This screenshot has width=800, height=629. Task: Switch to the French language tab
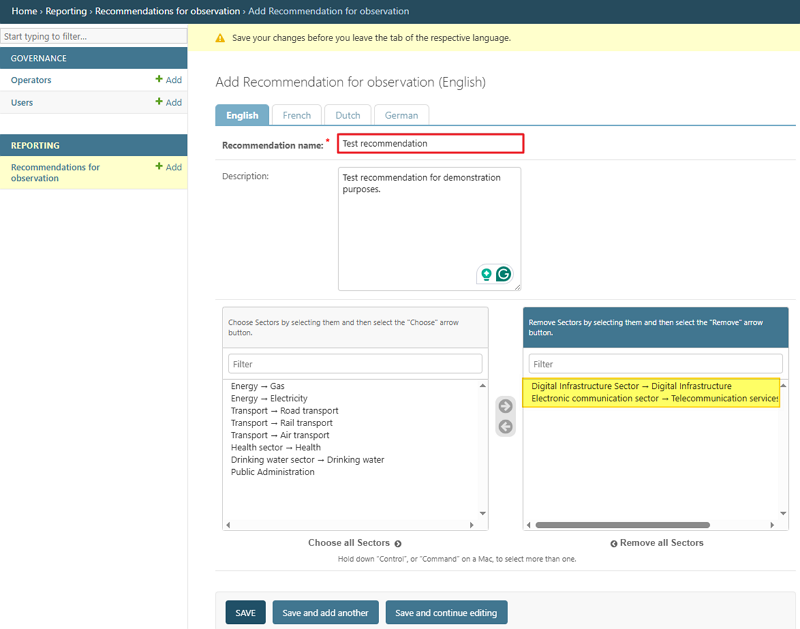297,115
